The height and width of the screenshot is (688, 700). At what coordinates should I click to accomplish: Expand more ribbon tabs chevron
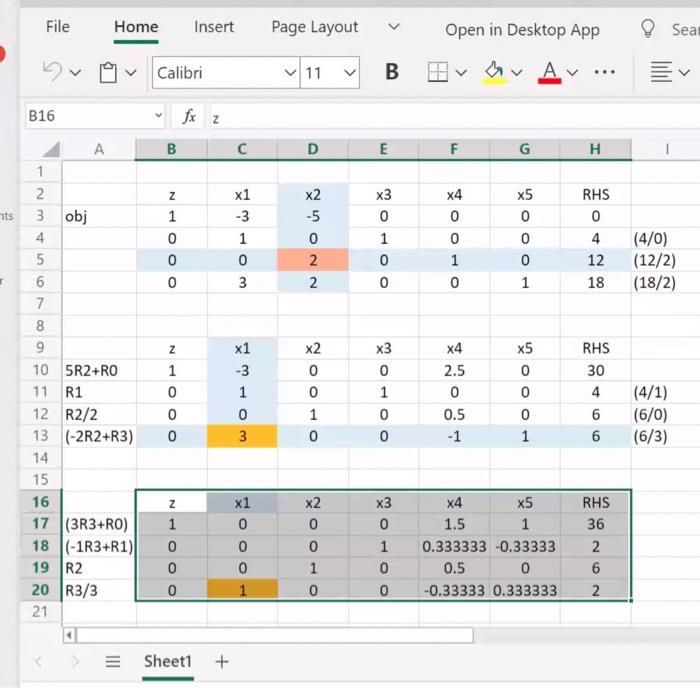(393, 27)
